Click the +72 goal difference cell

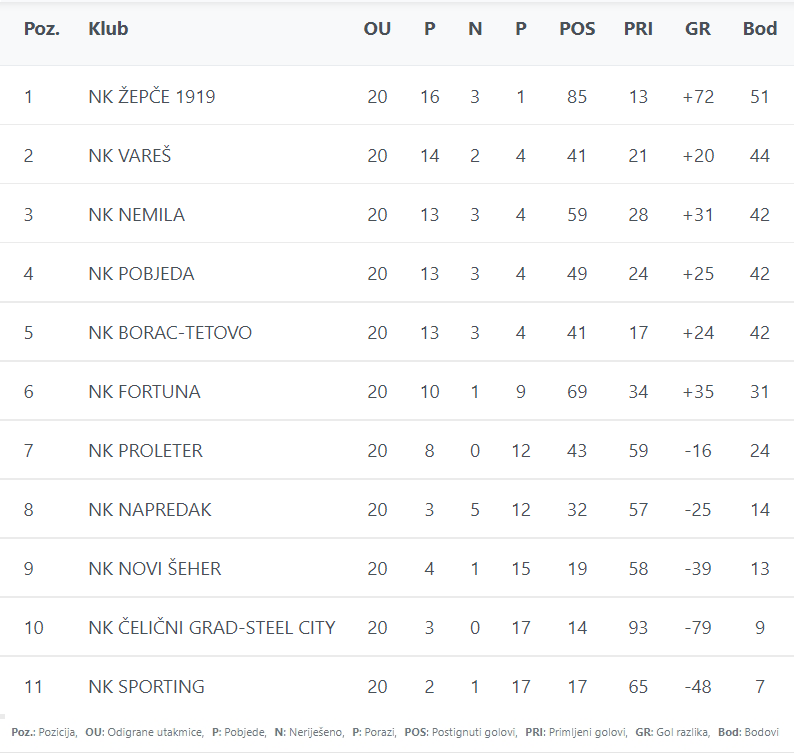698,97
